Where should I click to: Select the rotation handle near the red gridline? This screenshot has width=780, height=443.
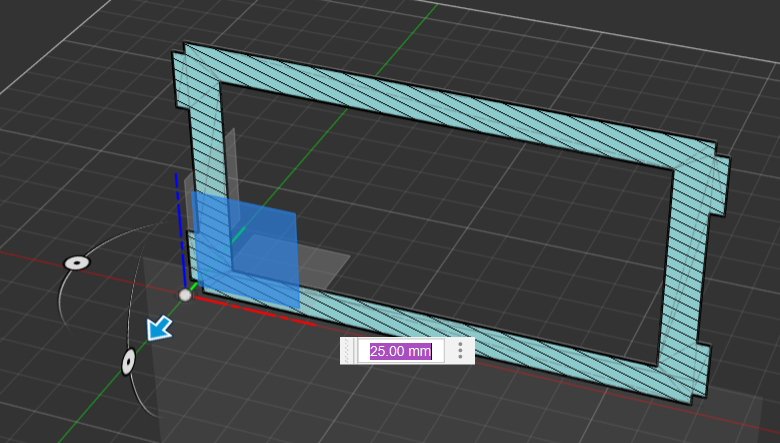(x=77, y=263)
